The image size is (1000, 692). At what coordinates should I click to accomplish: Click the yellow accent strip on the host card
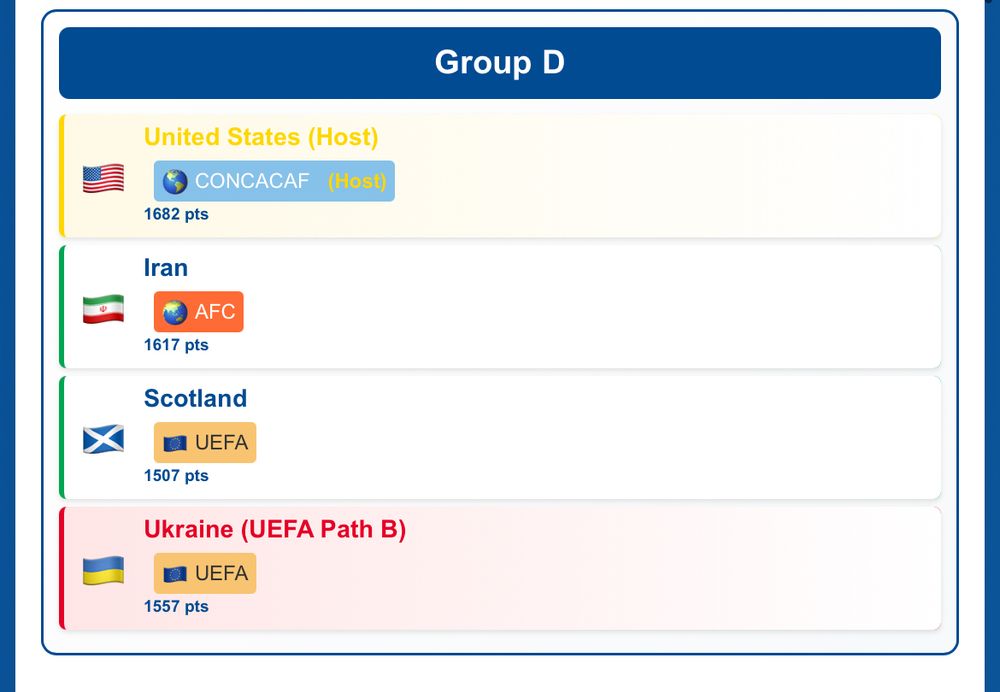coord(63,175)
